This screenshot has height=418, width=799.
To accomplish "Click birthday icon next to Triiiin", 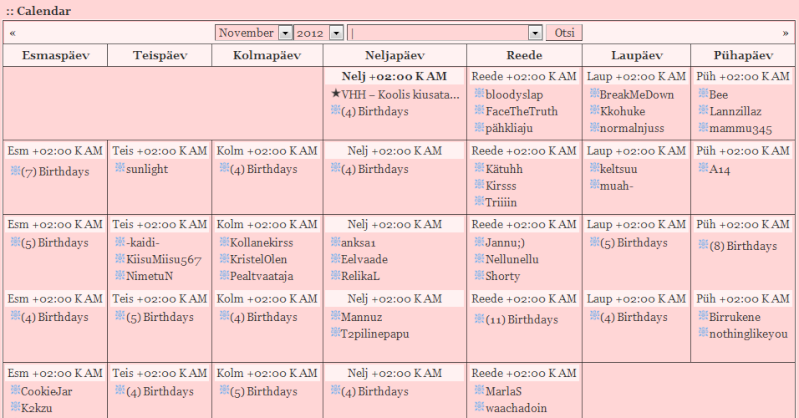I will 479,201.
